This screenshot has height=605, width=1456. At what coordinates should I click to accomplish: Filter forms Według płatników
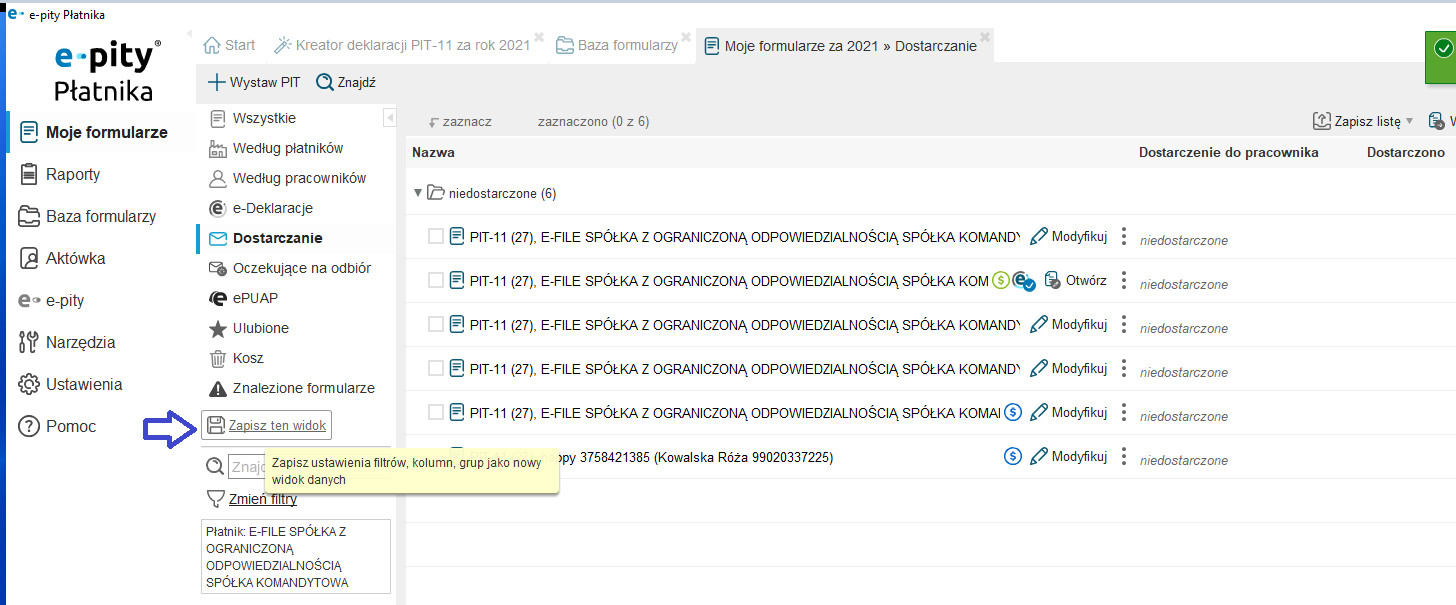point(276,148)
